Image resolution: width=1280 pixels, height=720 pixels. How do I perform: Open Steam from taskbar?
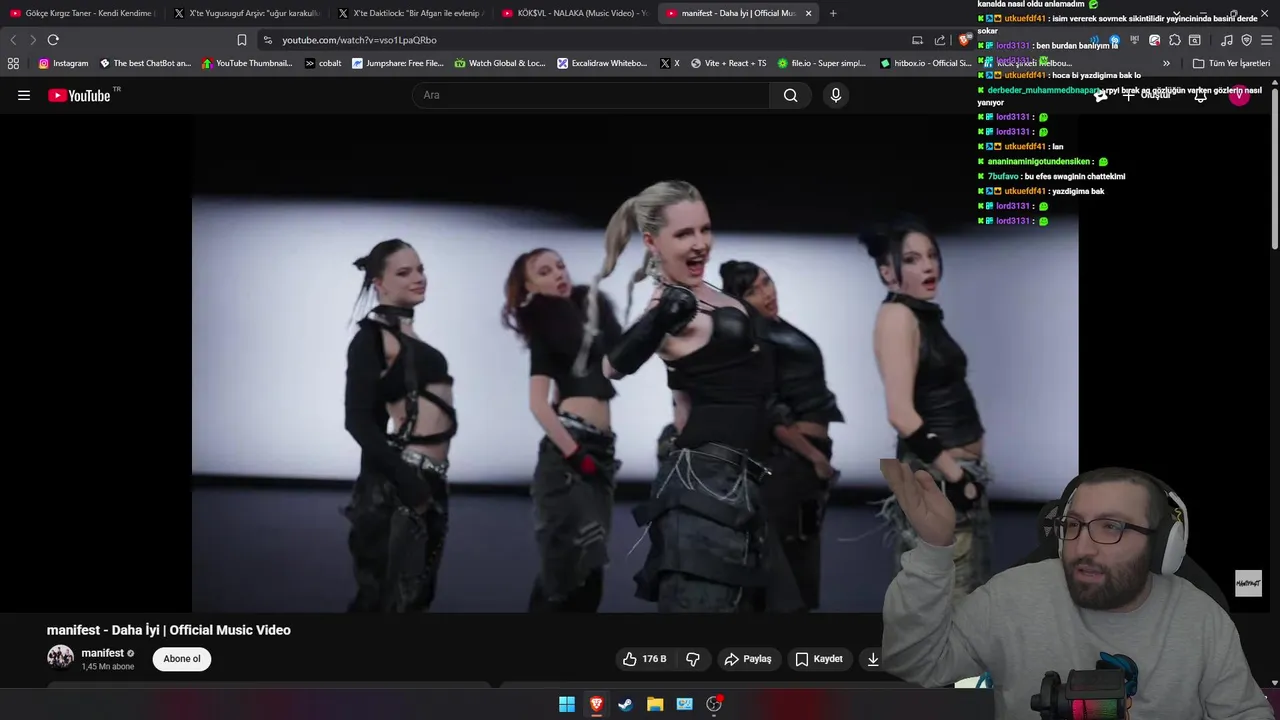pyautogui.click(x=625, y=704)
